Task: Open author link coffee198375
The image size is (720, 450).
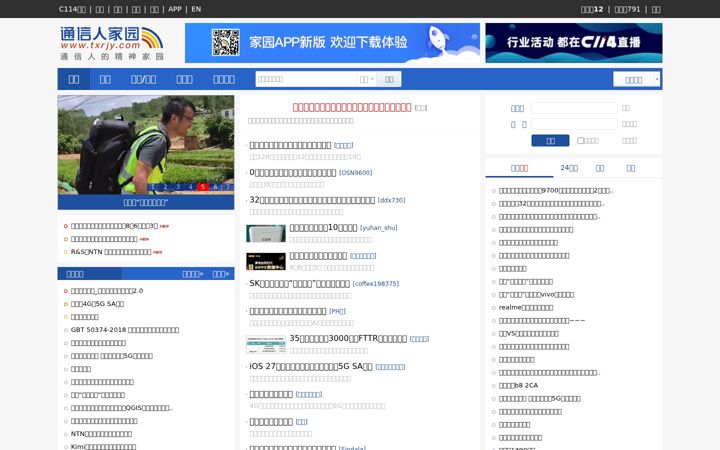Action: pos(376,284)
